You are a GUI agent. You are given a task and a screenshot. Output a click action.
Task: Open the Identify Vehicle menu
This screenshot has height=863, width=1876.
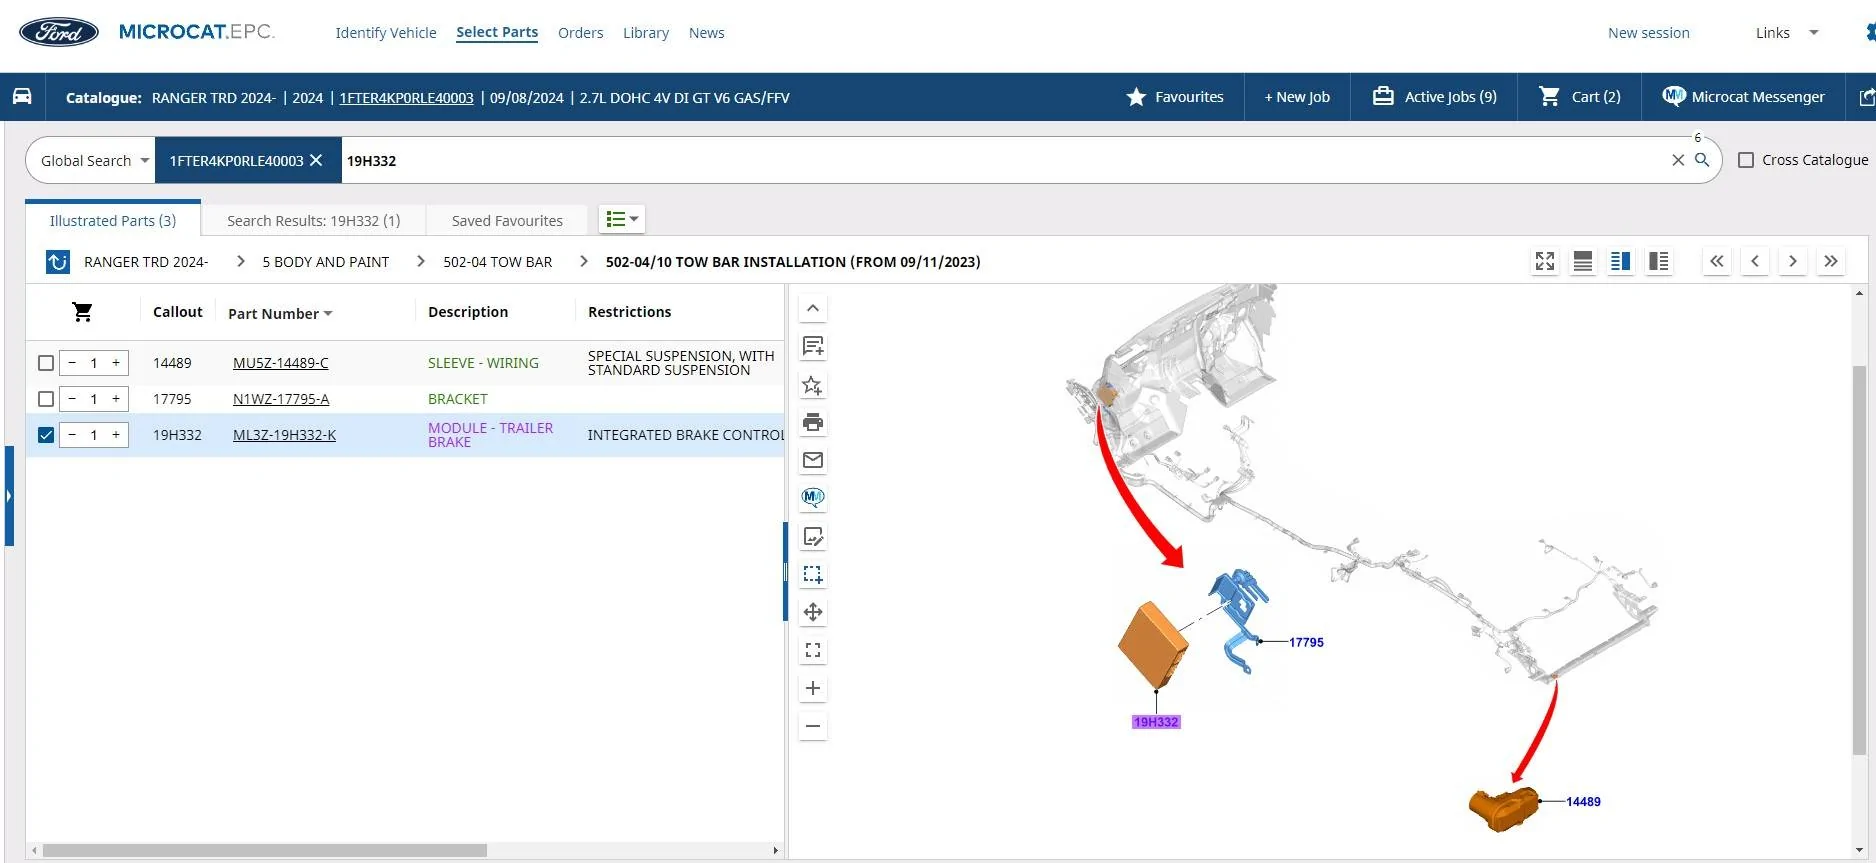coord(386,33)
